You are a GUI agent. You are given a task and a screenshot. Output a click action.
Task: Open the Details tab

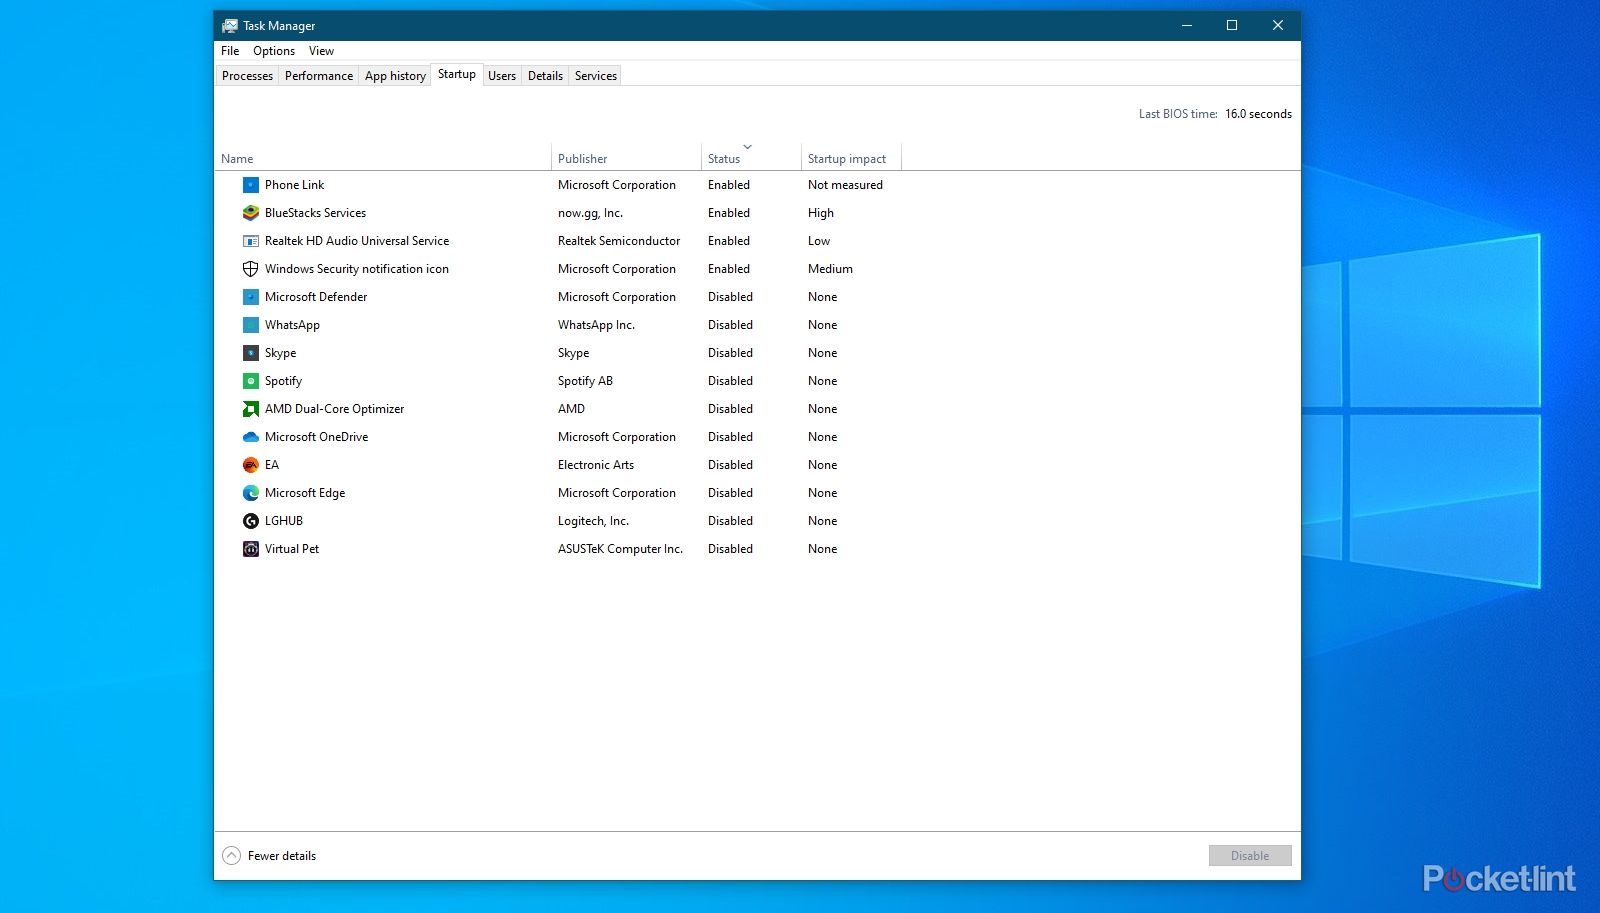(x=545, y=76)
